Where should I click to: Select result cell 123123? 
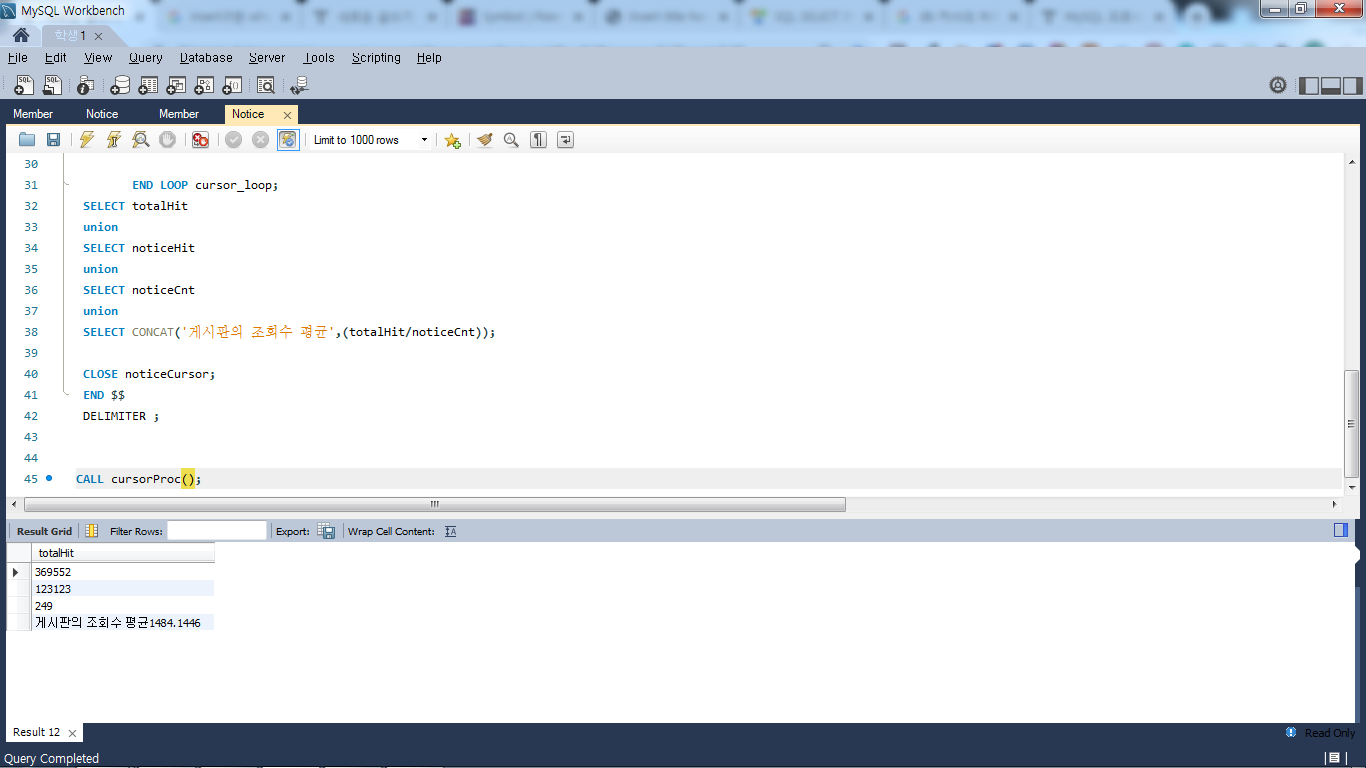123,589
